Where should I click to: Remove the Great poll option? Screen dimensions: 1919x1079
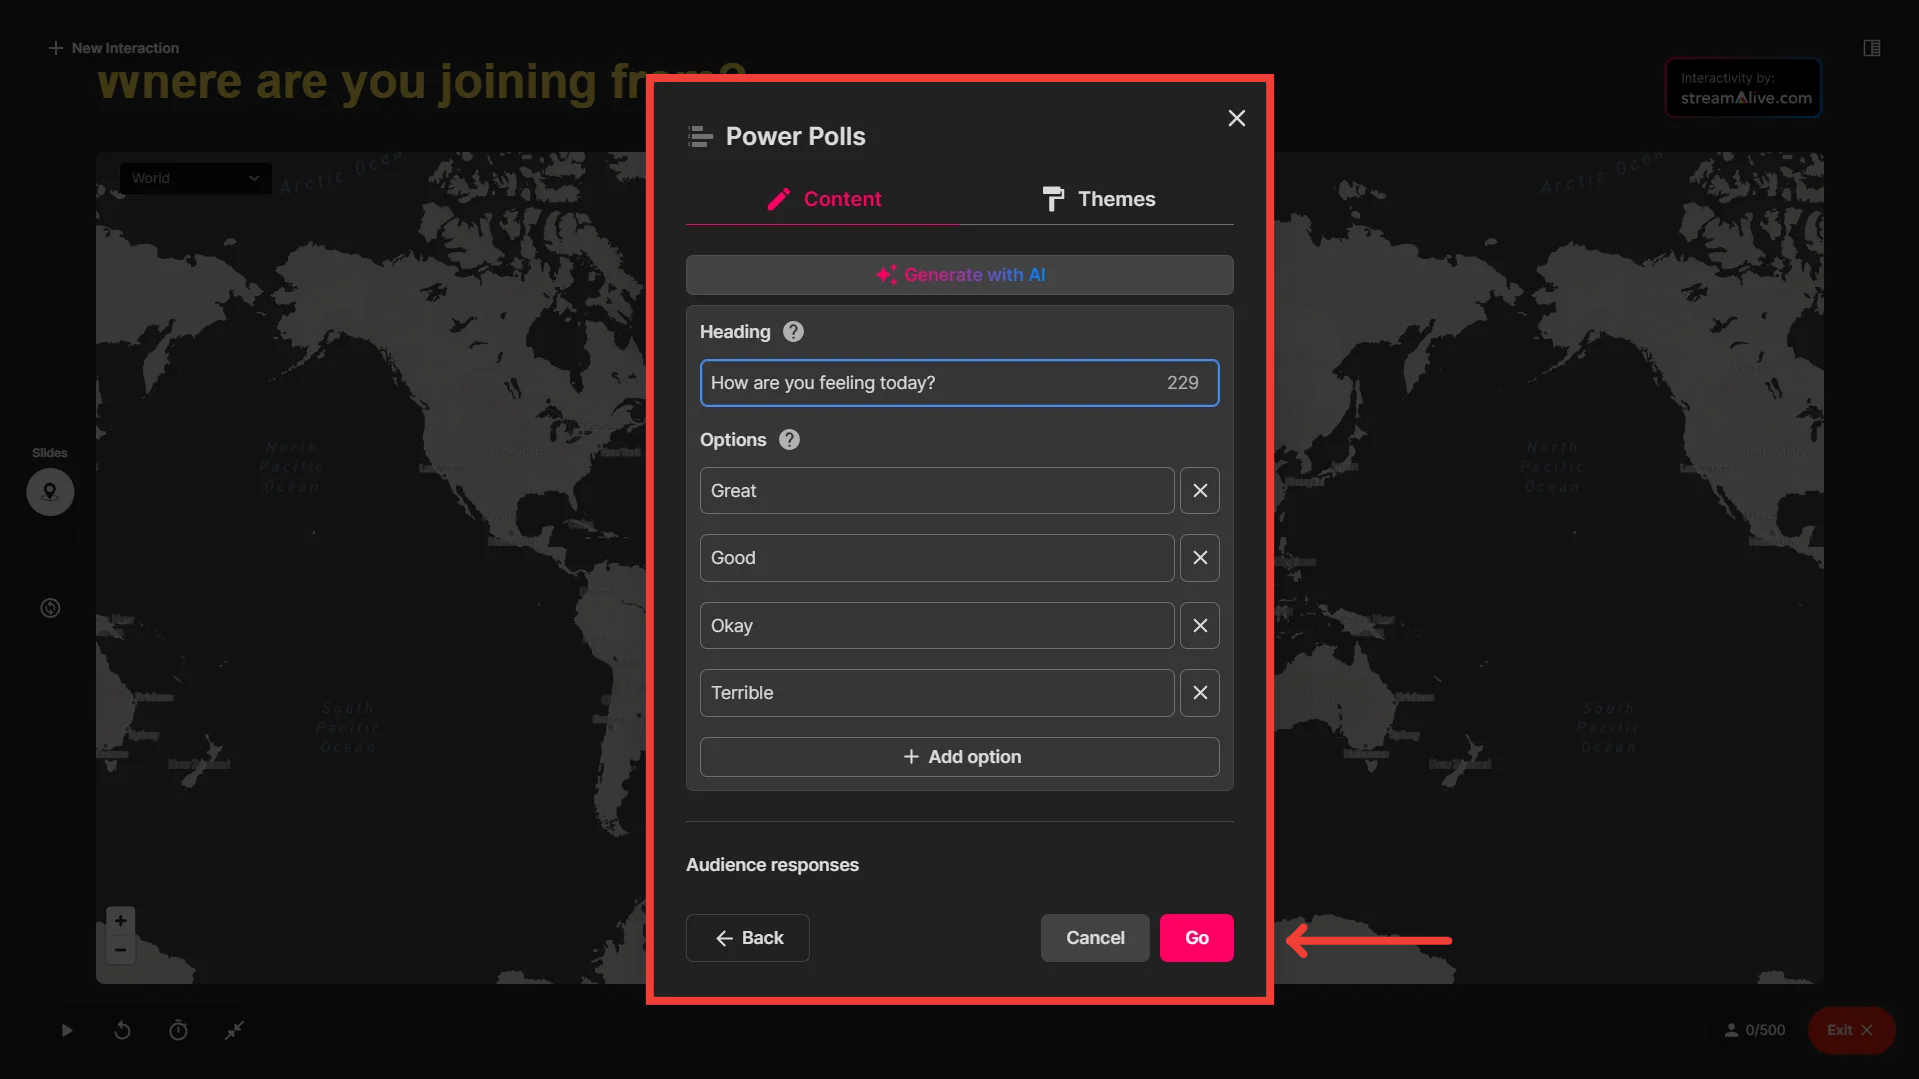[1199, 491]
